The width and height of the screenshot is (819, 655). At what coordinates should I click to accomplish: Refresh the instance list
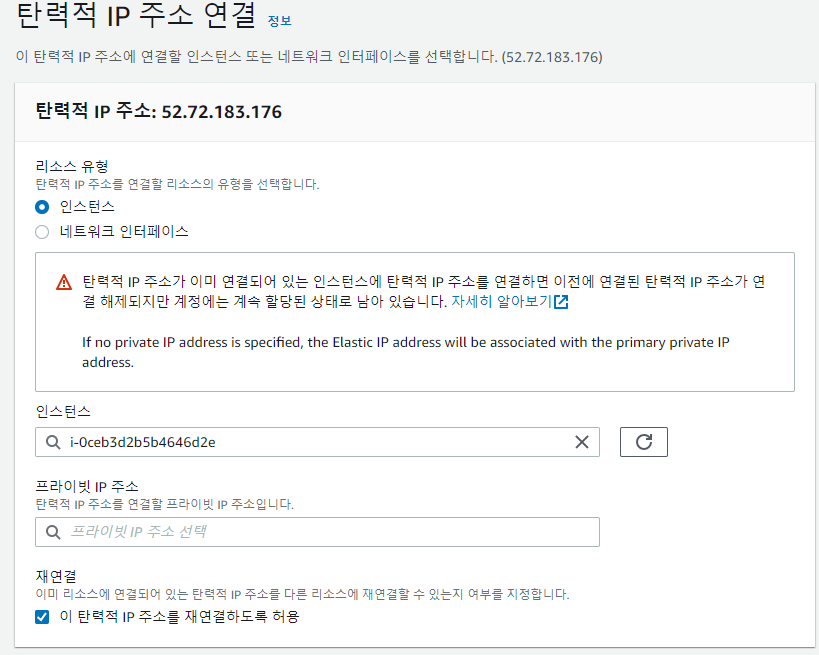pyautogui.click(x=644, y=442)
